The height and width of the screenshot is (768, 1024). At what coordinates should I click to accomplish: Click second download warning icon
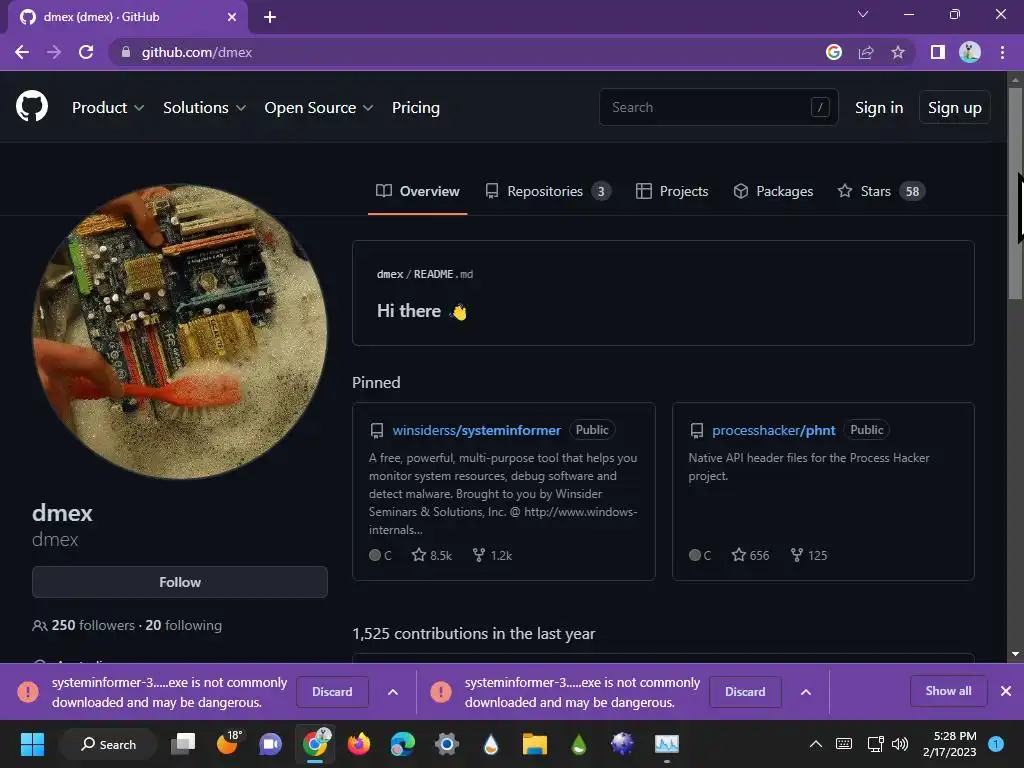coord(441,692)
